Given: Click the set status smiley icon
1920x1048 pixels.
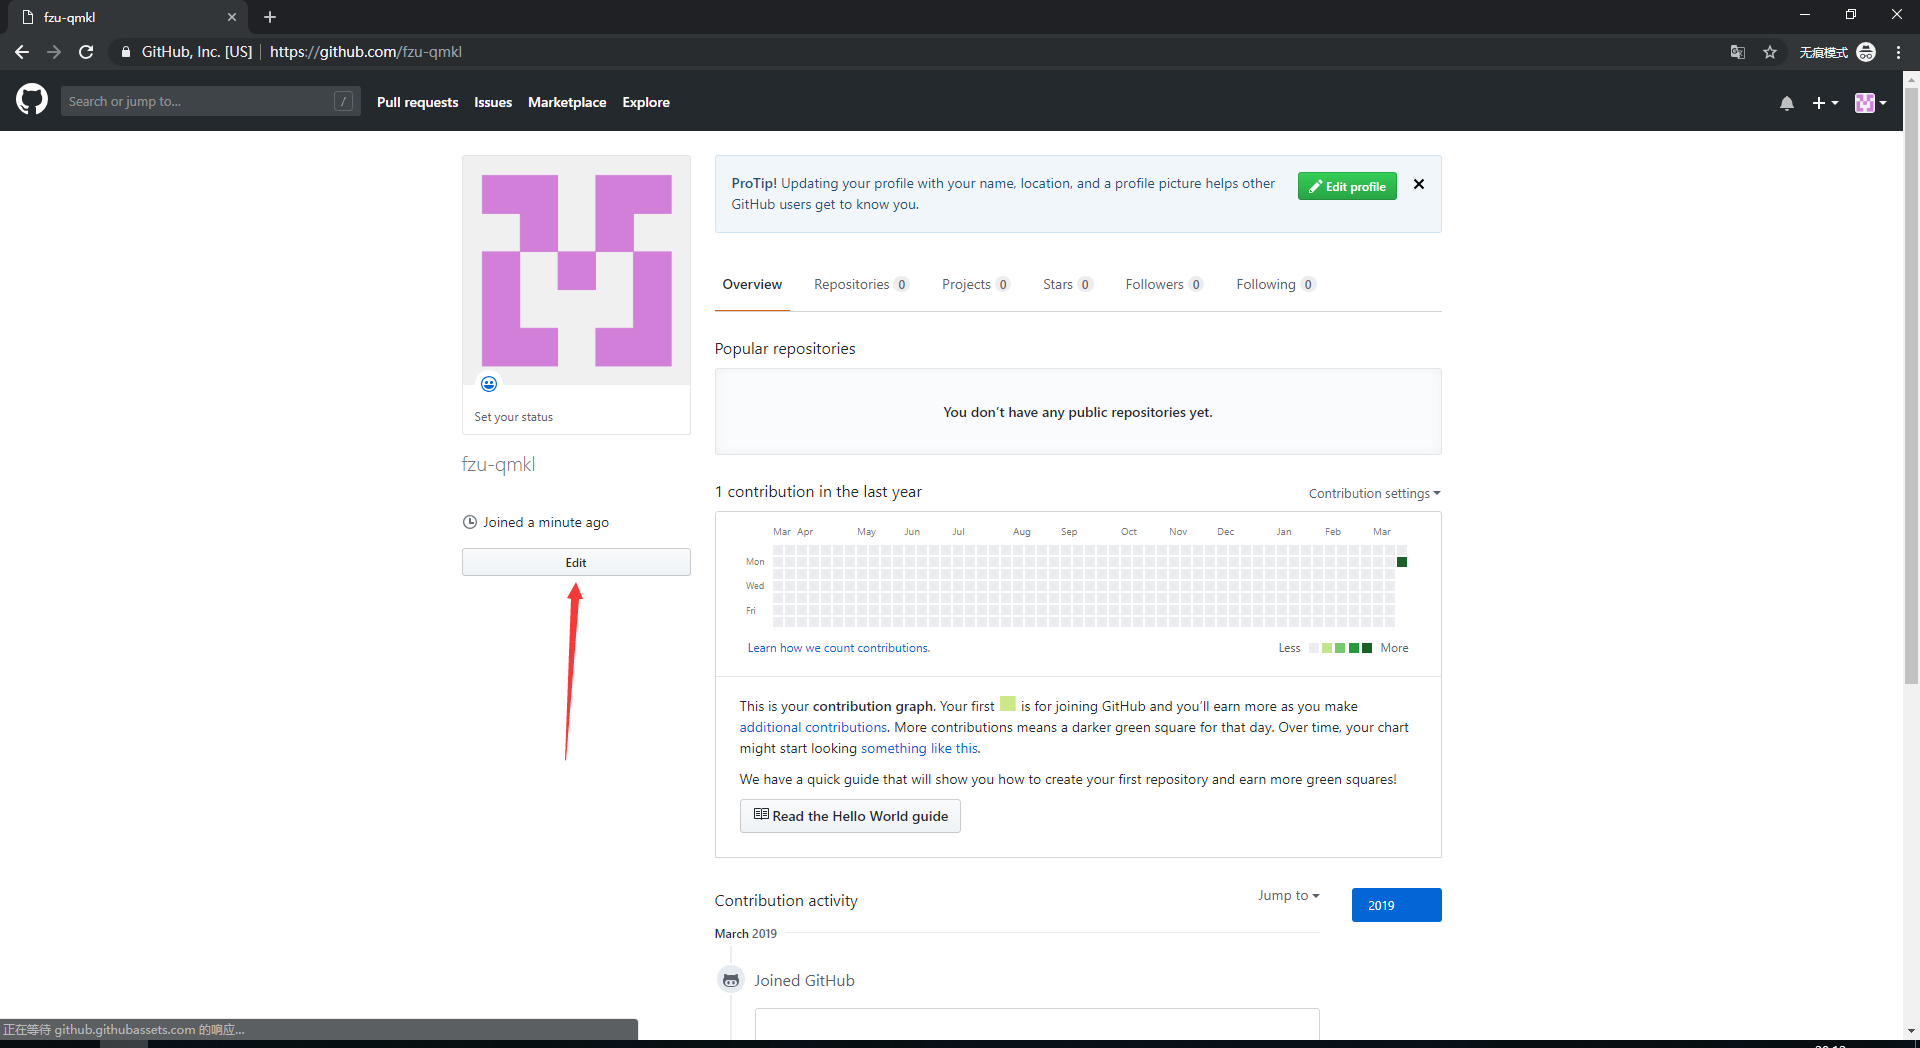Looking at the screenshot, I should click(489, 384).
